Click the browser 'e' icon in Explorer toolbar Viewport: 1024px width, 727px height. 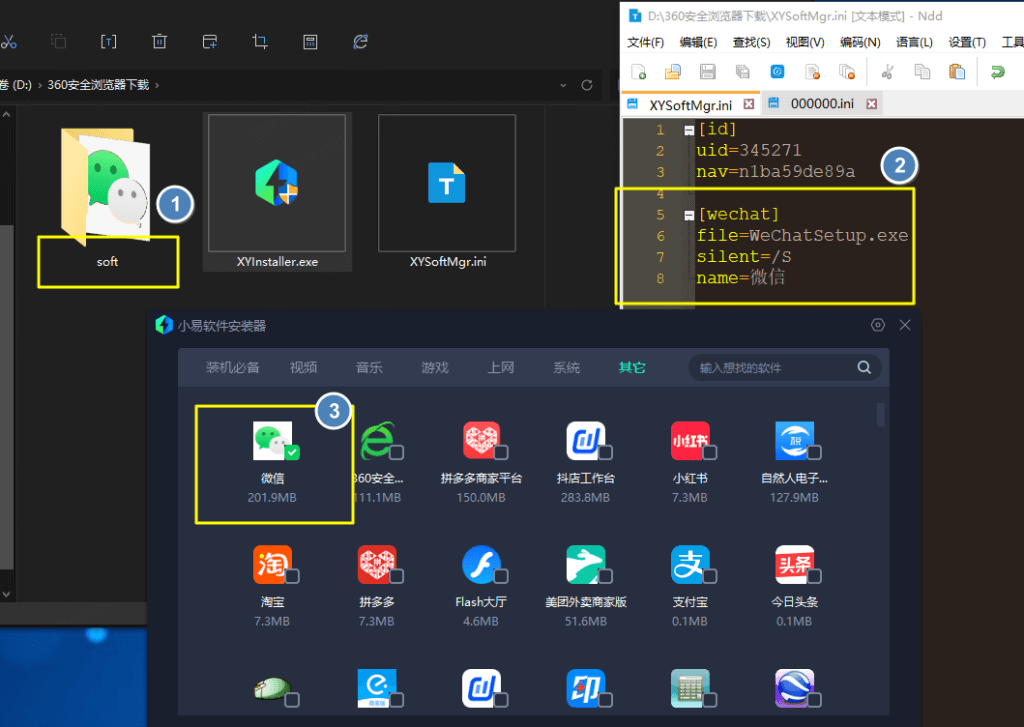pos(360,42)
